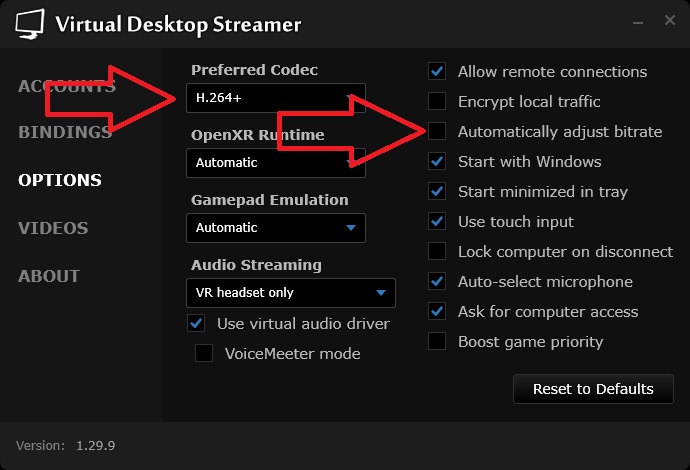Viewport: 690px width, 470px height.
Task: Toggle Use touch input checkbox
Action: tap(437, 221)
